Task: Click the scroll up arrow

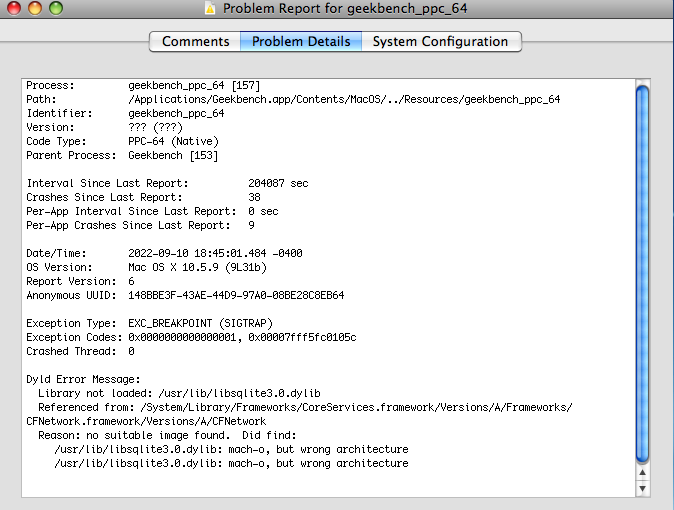Action: 642,473
